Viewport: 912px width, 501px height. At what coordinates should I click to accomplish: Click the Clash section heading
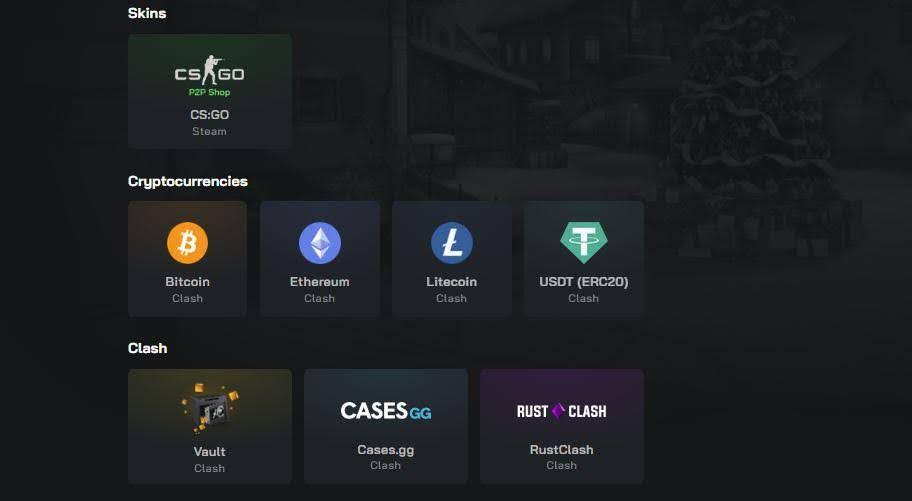pyautogui.click(x=148, y=348)
